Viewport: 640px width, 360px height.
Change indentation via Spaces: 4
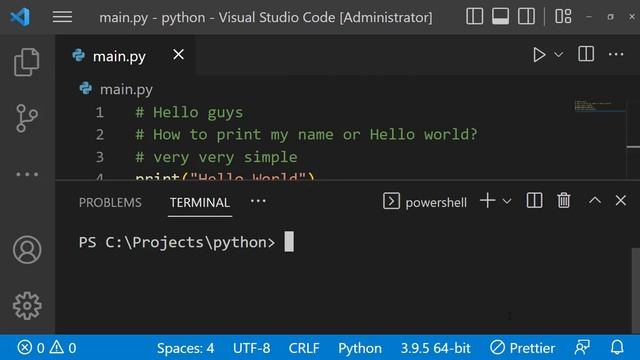coord(185,348)
